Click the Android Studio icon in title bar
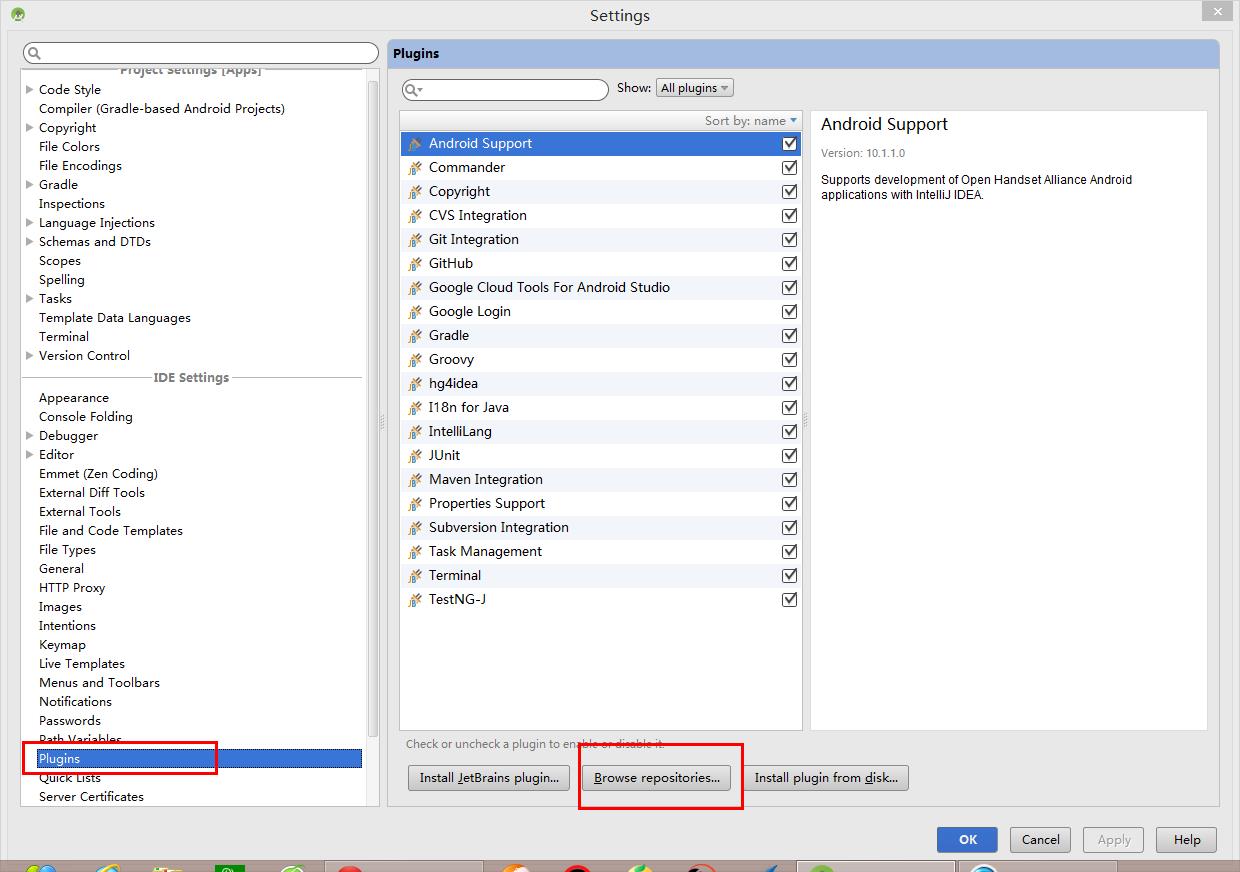The image size is (1240, 872). (18, 14)
